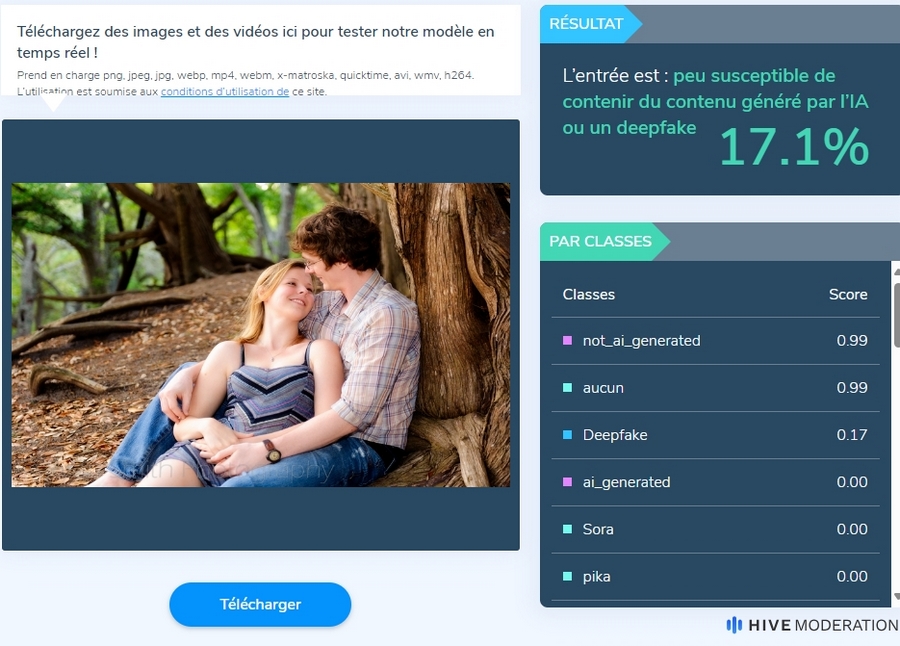Click the cyan swatch beside Sora

click(x=567, y=529)
